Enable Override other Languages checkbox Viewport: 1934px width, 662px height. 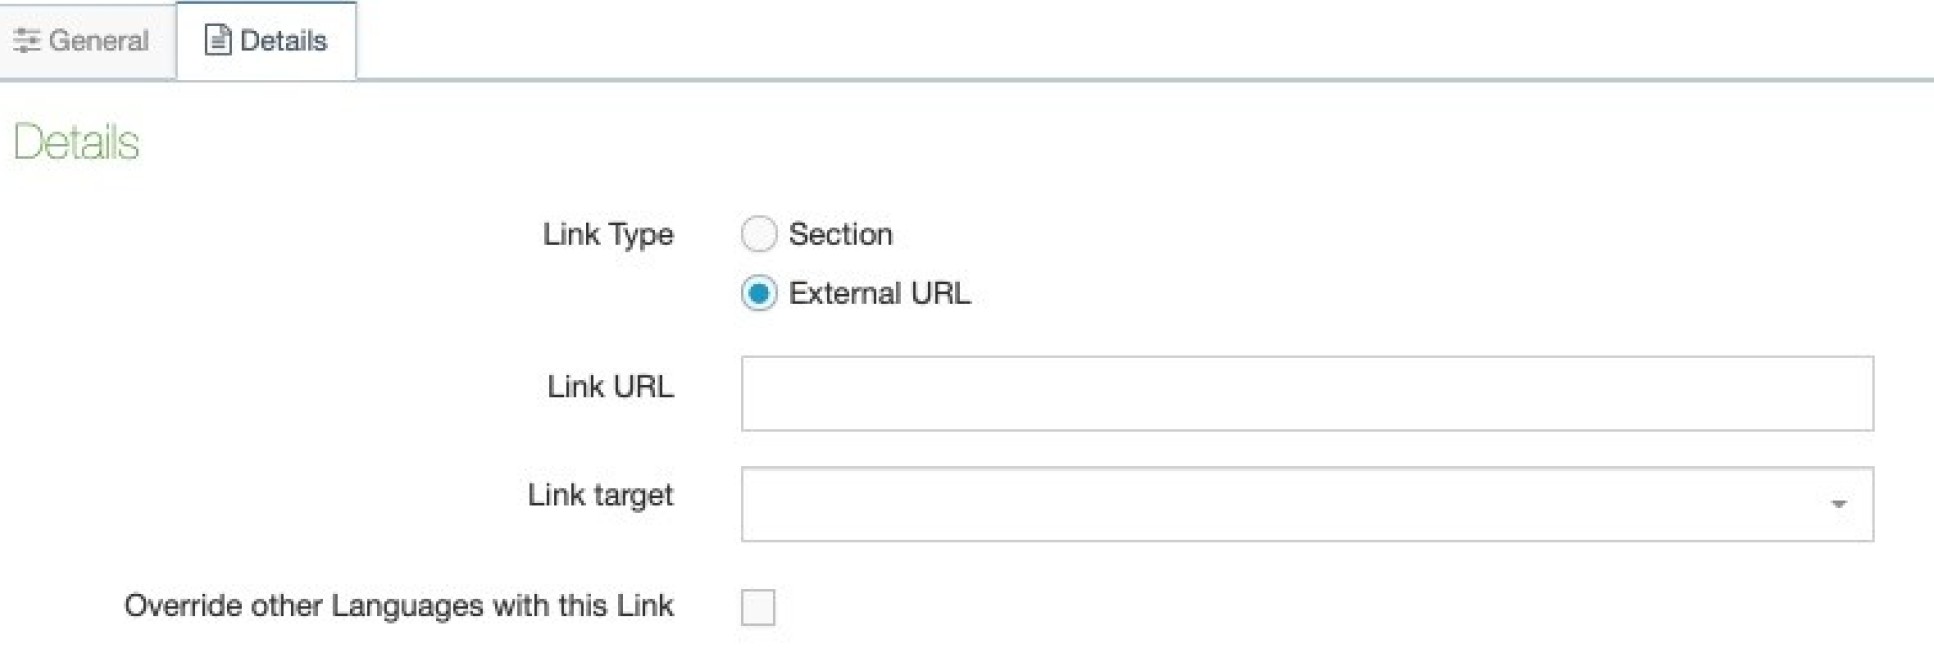tap(758, 607)
